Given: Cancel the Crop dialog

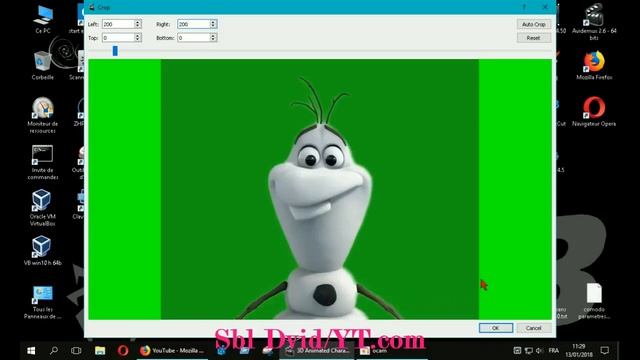Looking at the screenshot, I should (533, 328).
